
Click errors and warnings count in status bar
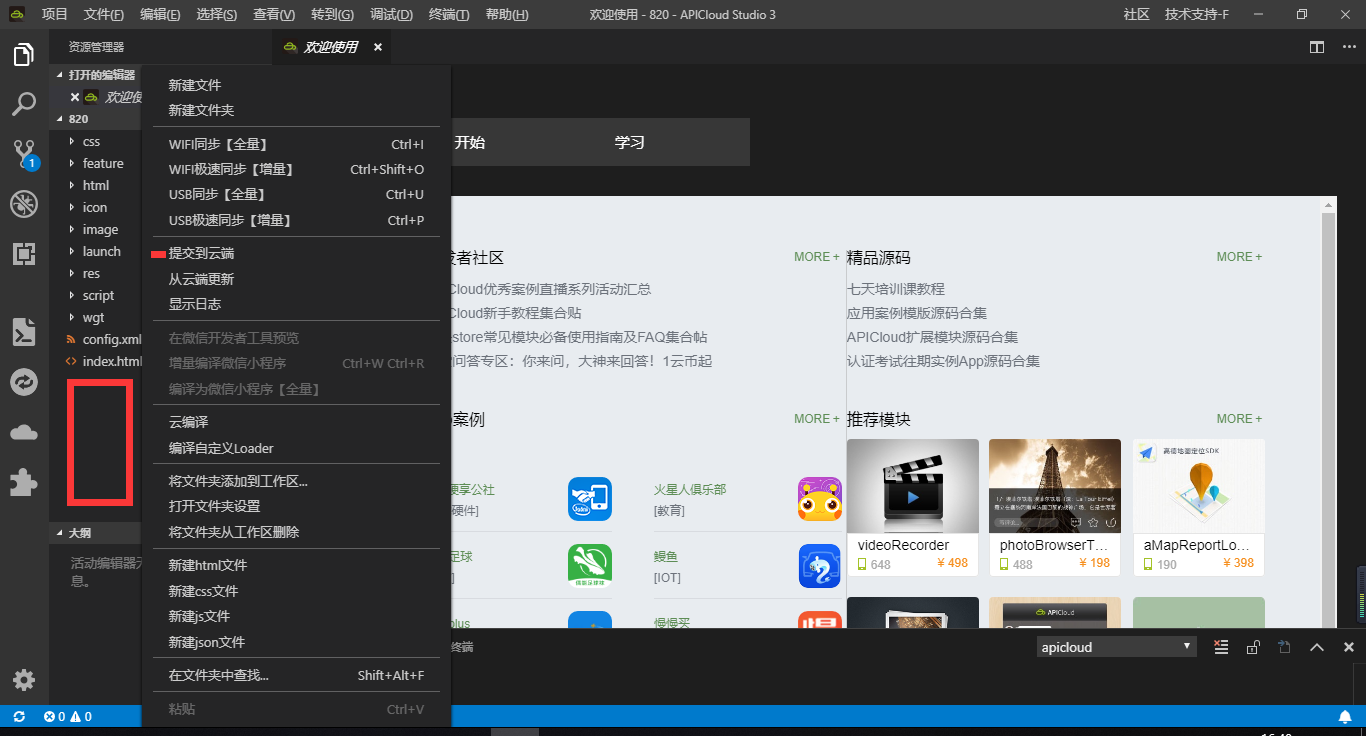[68, 716]
